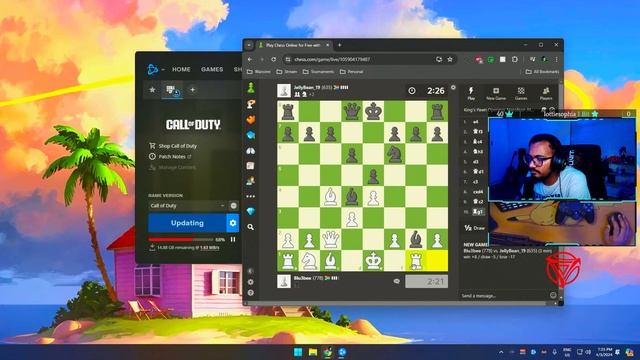Click move 'e4' in the move list
Image resolution: width=640 pixels, height=360 pixels.
476,122
